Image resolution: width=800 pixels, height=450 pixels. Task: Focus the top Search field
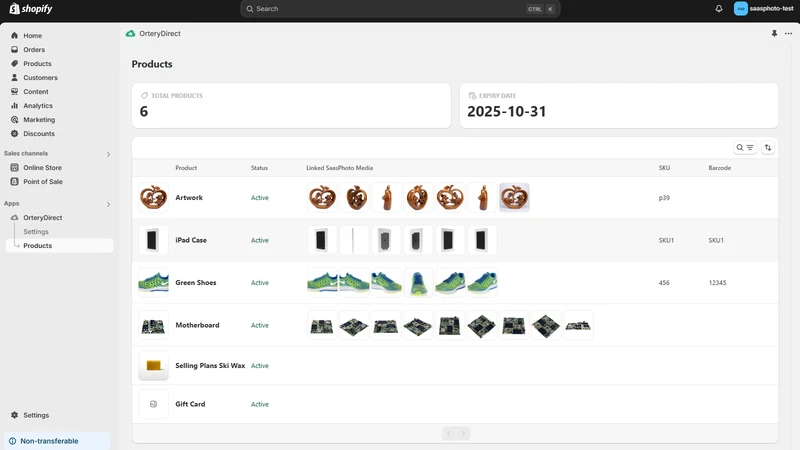[400, 9]
